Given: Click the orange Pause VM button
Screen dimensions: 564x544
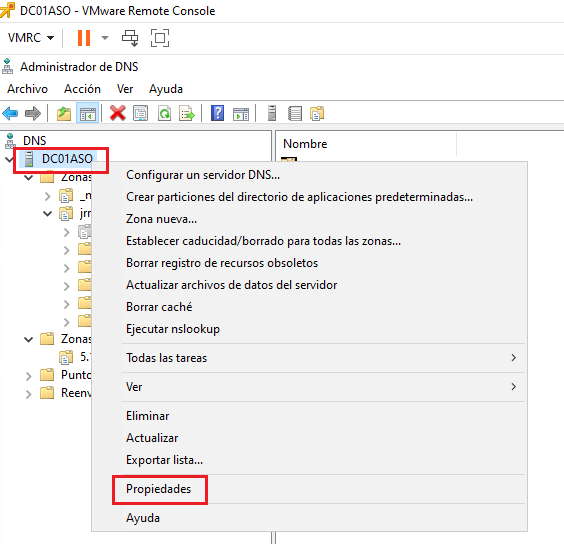Looking at the screenshot, I should 84,38.
